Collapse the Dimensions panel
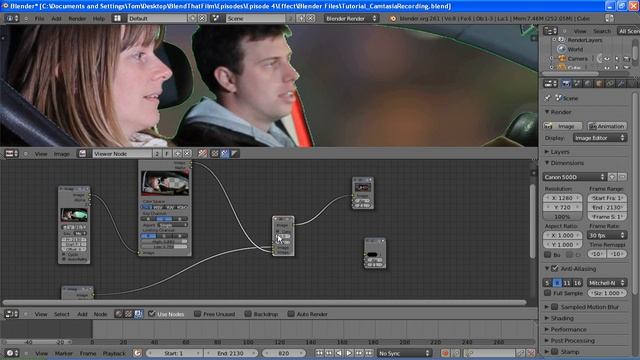640x360 pixels. [x=564, y=163]
